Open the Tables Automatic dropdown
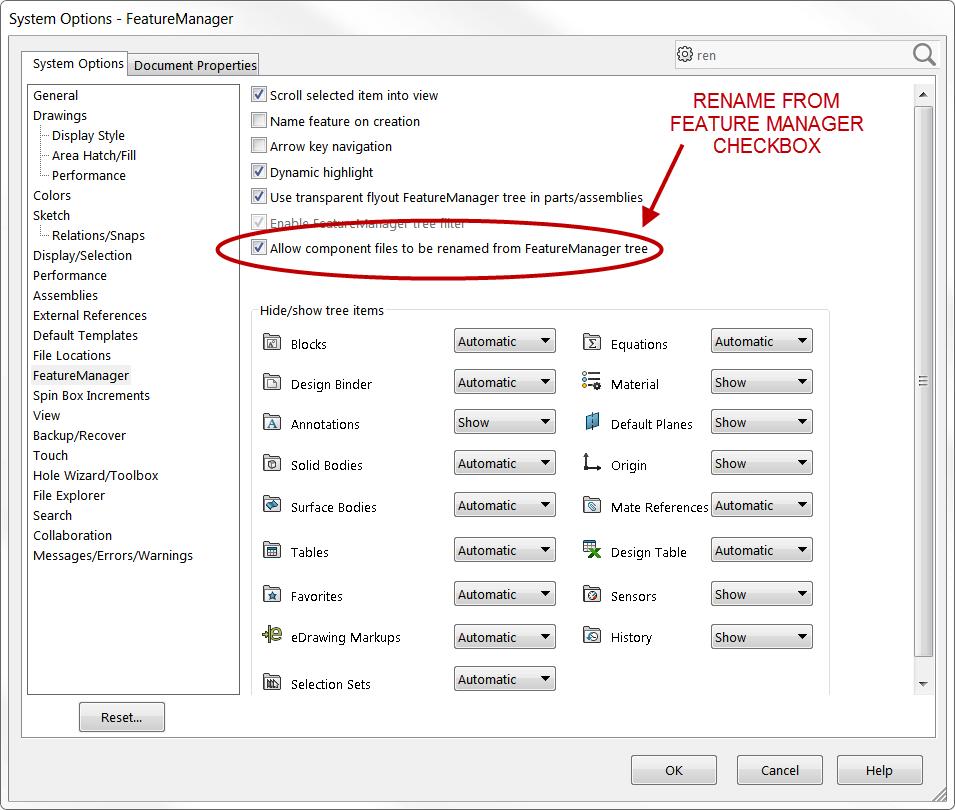The width and height of the screenshot is (955, 810). pyautogui.click(x=504, y=549)
